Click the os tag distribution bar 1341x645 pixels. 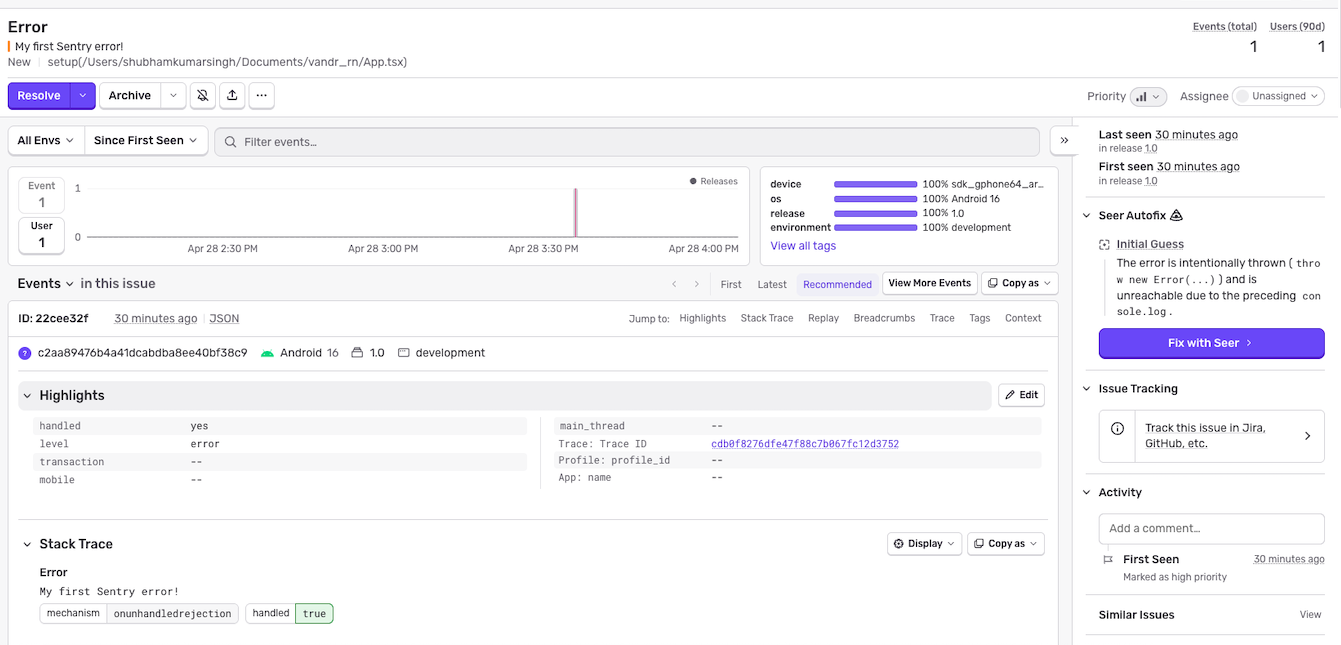[875, 199]
